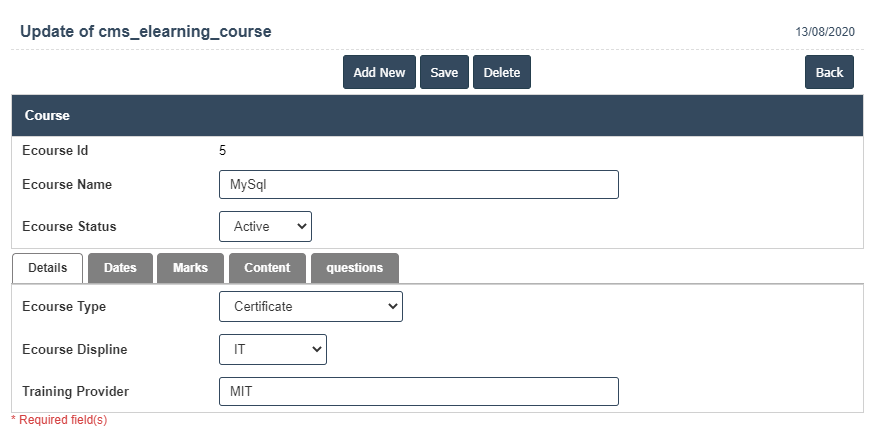The height and width of the screenshot is (438, 879).
Task: Click the page title 'Update of cms_elearning_course'
Action: coord(145,32)
